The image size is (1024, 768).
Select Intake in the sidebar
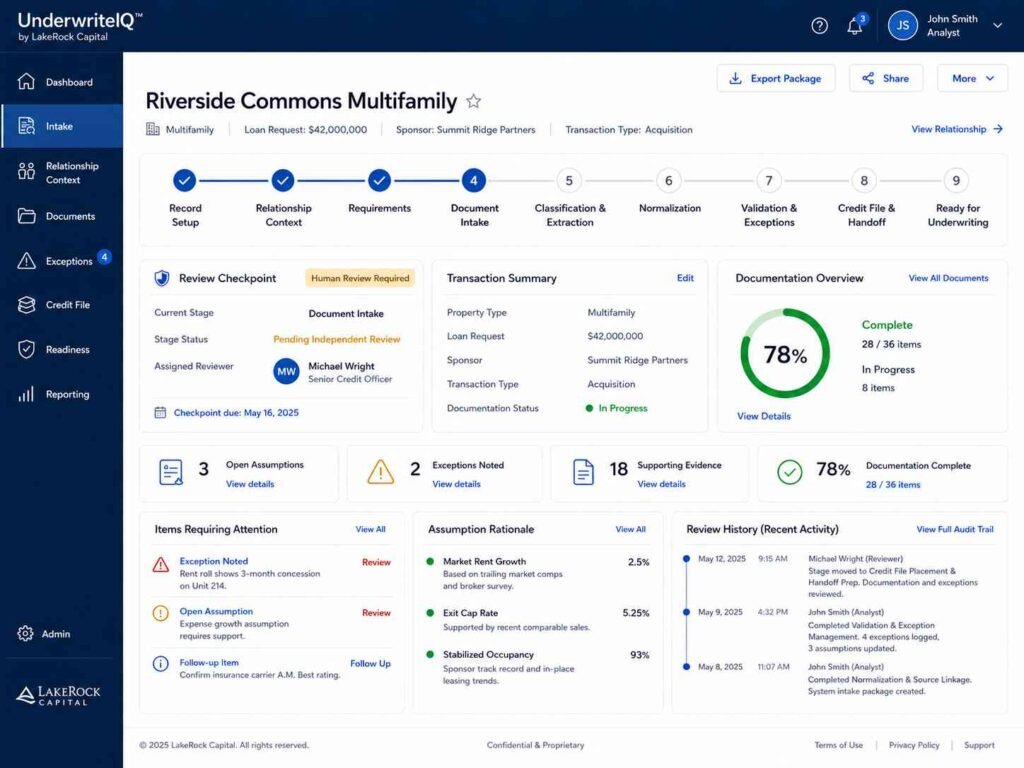click(61, 126)
